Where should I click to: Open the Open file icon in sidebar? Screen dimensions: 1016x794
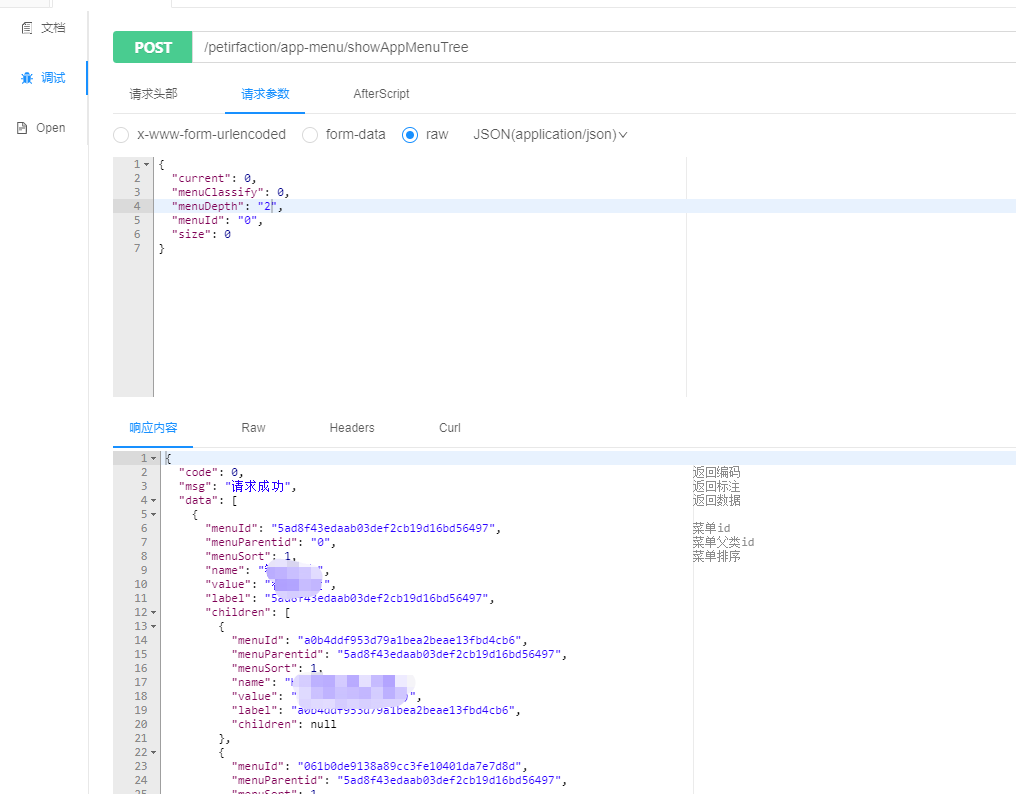22,128
